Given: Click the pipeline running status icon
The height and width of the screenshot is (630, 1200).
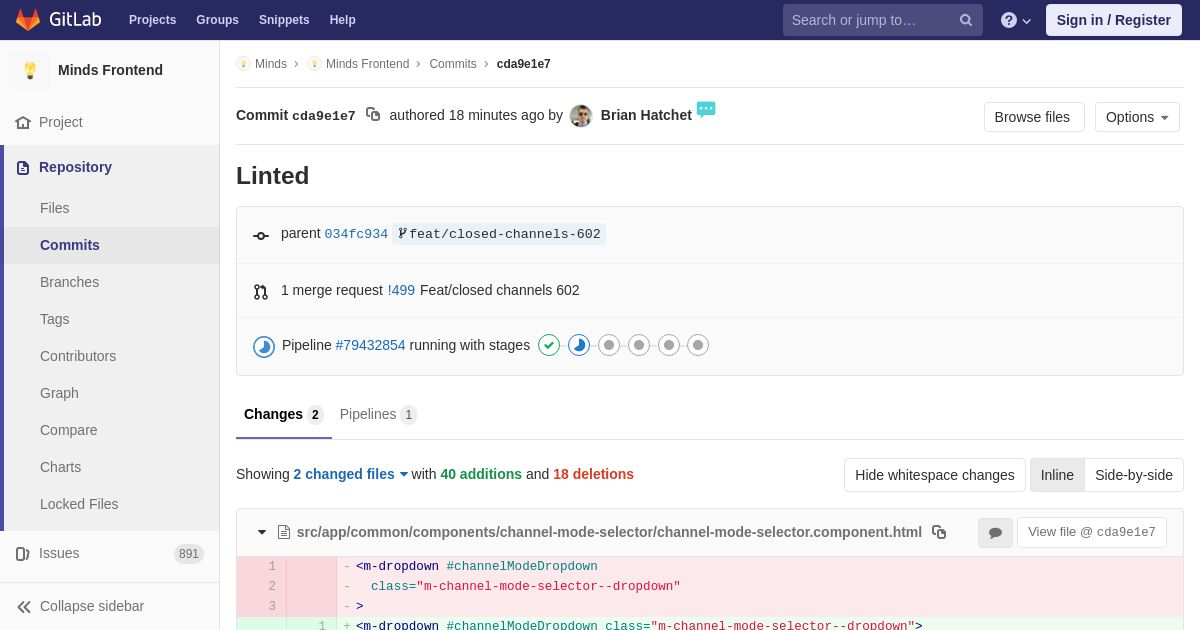Looking at the screenshot, I should pos(264,347).
